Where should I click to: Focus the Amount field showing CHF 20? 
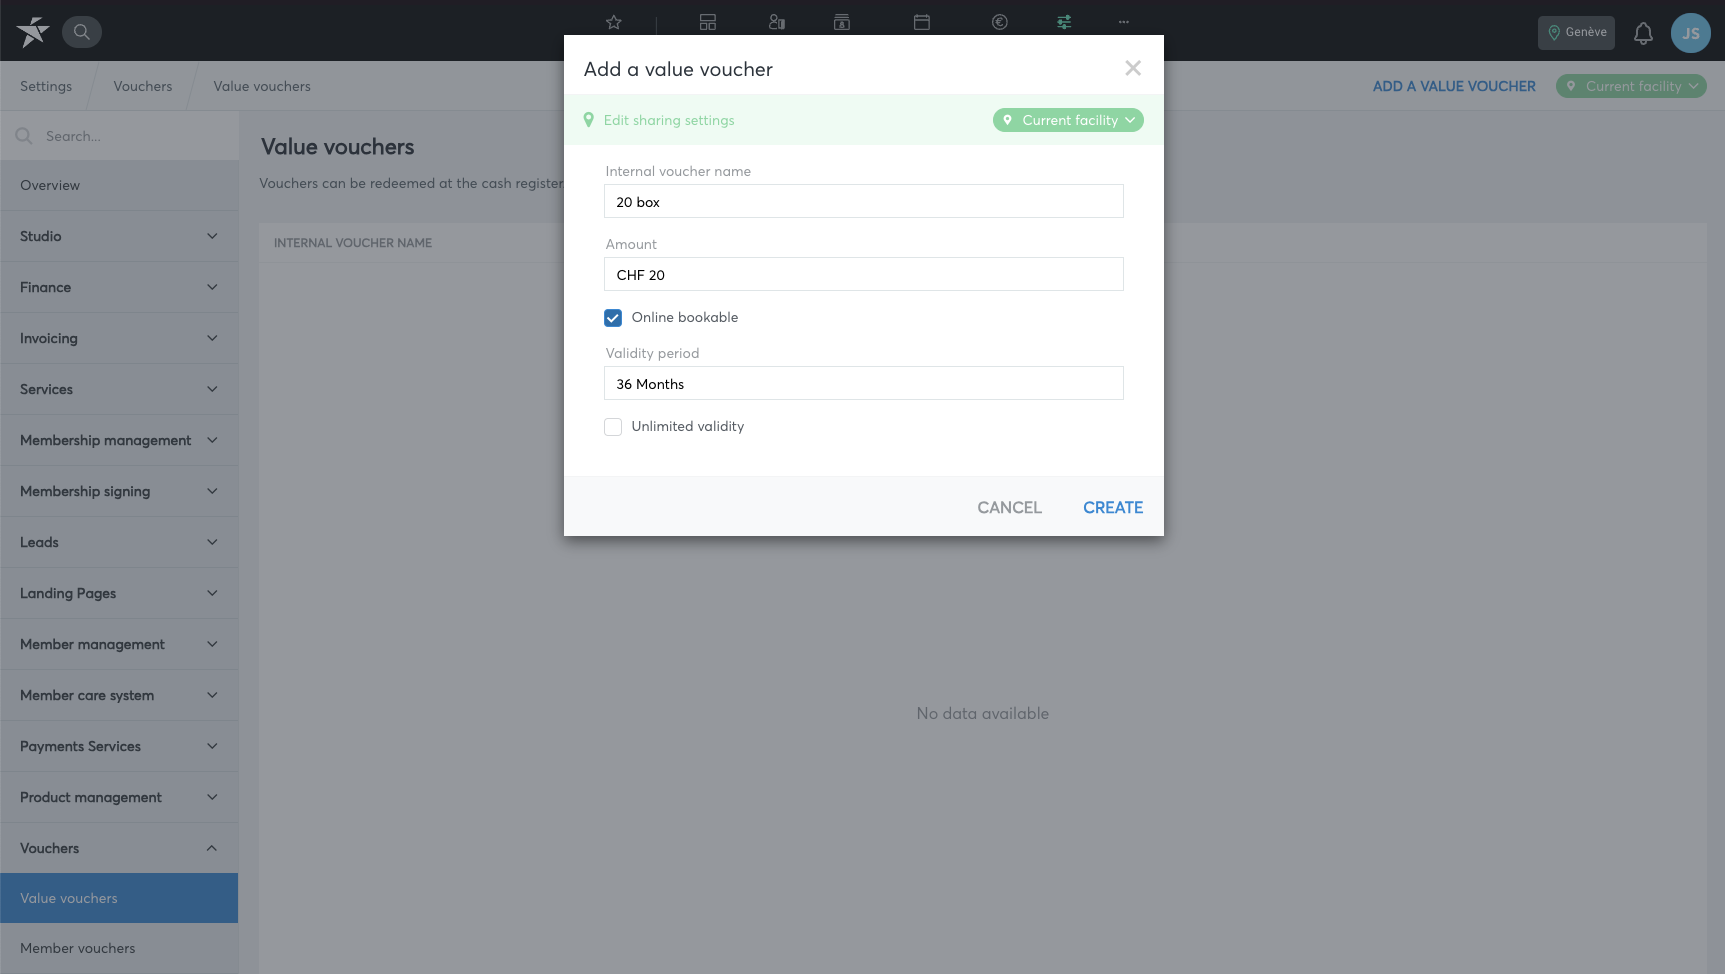tap(864, 274)
